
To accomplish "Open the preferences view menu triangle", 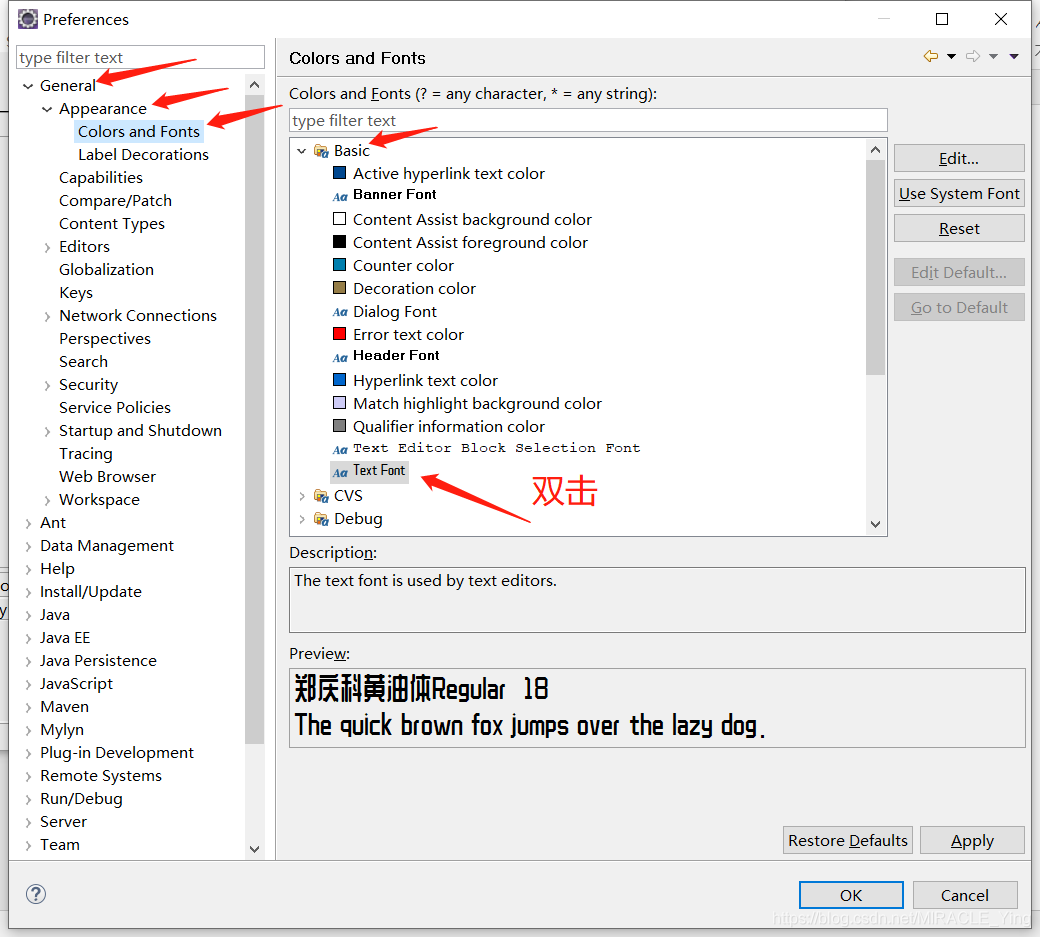I will pyautogui.click(x=1014, y=56).
